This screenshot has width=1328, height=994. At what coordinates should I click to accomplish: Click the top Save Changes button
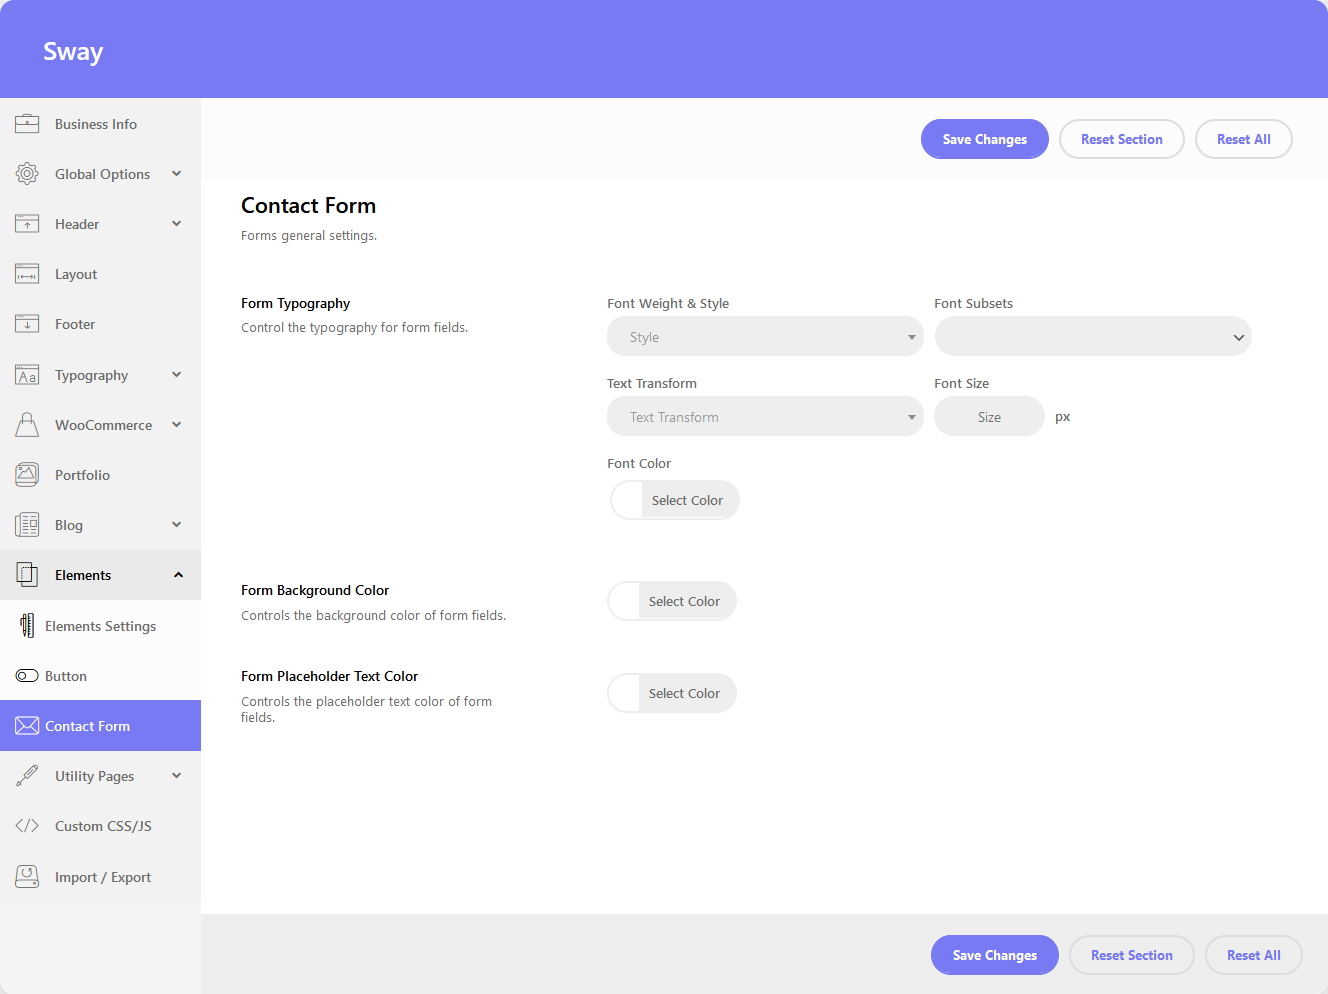[x=984, y=139]
